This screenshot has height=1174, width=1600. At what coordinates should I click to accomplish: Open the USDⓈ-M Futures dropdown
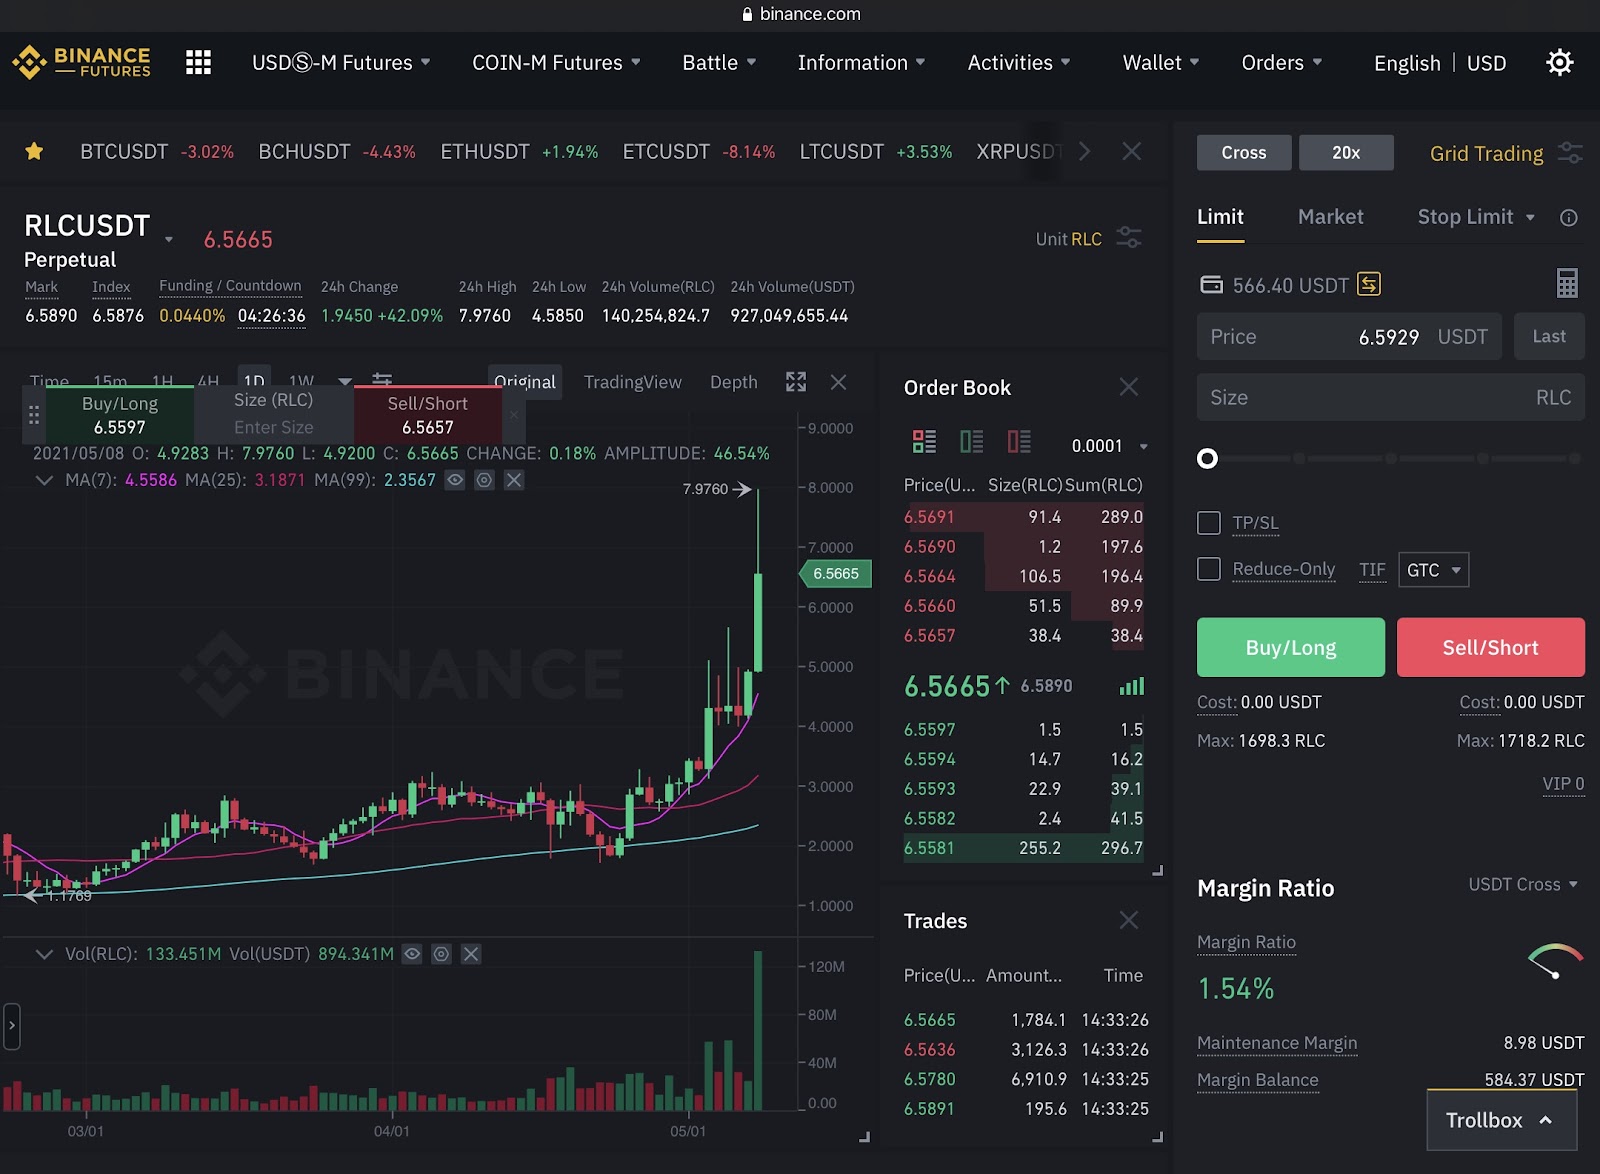(341, 62)
